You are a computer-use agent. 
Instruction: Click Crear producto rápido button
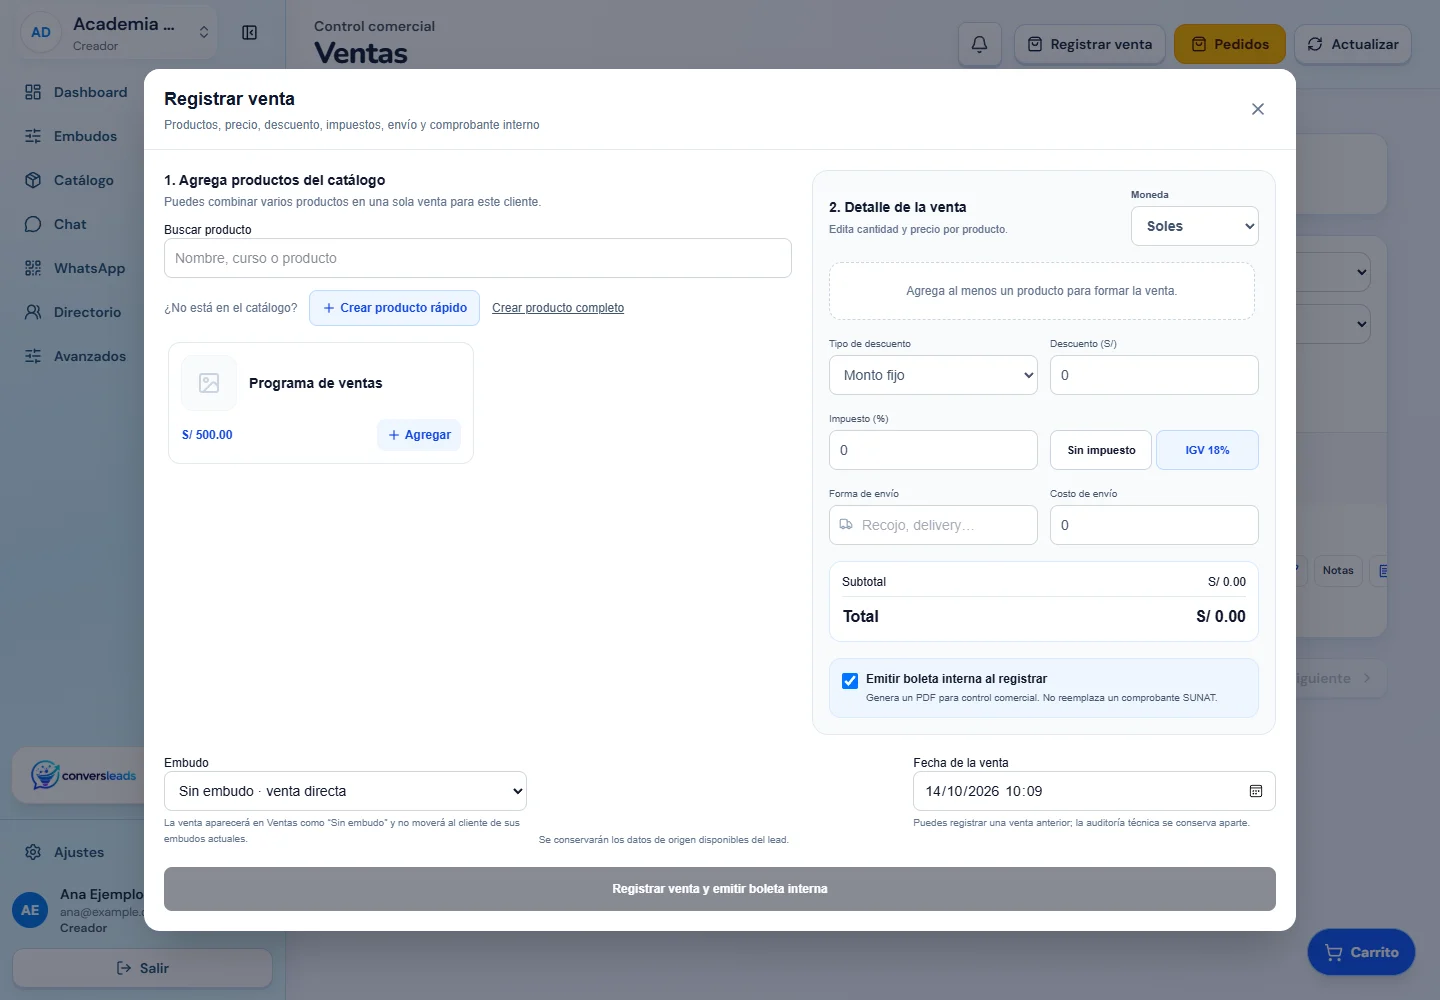pos(395,308)
